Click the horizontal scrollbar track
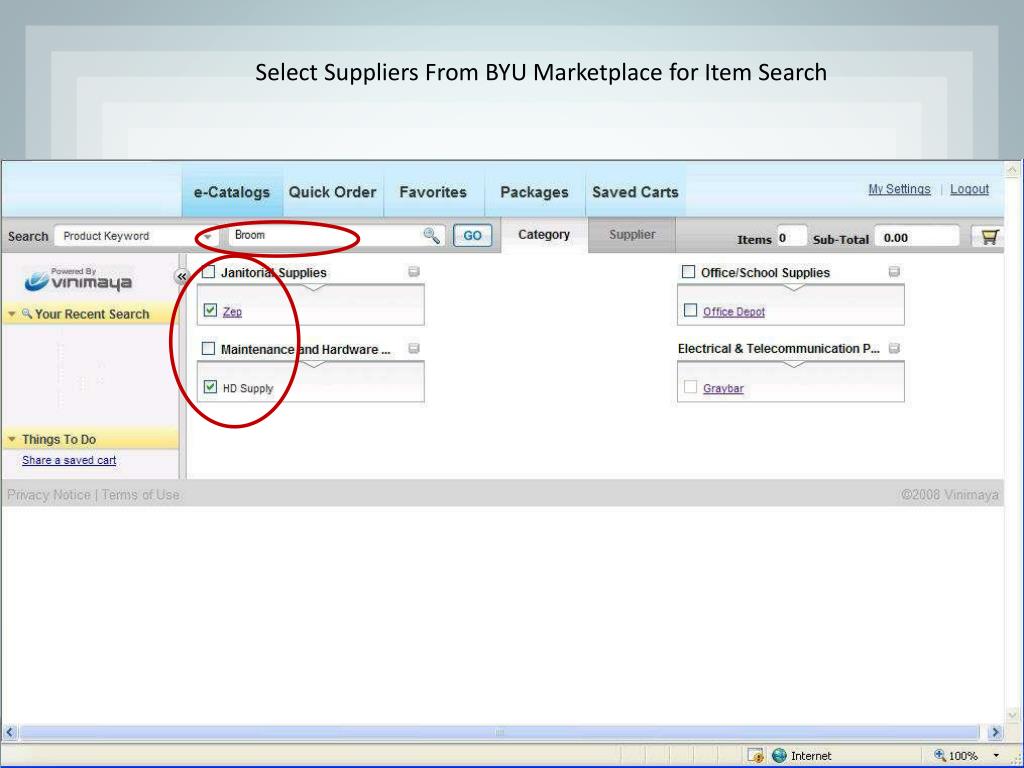Viewport: 1024px width, 768px height. coord(500,732)
